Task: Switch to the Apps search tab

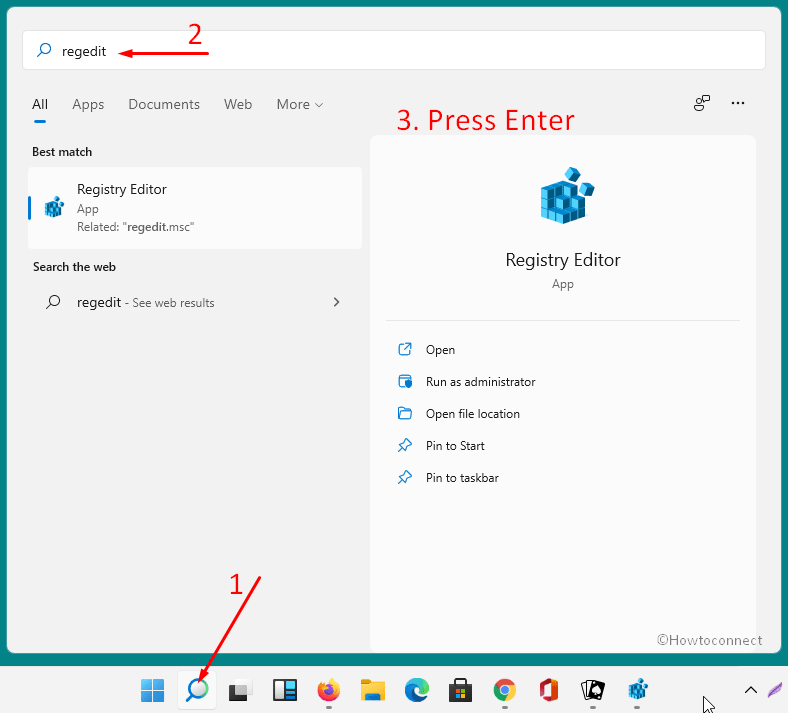Action: [88, 105]
